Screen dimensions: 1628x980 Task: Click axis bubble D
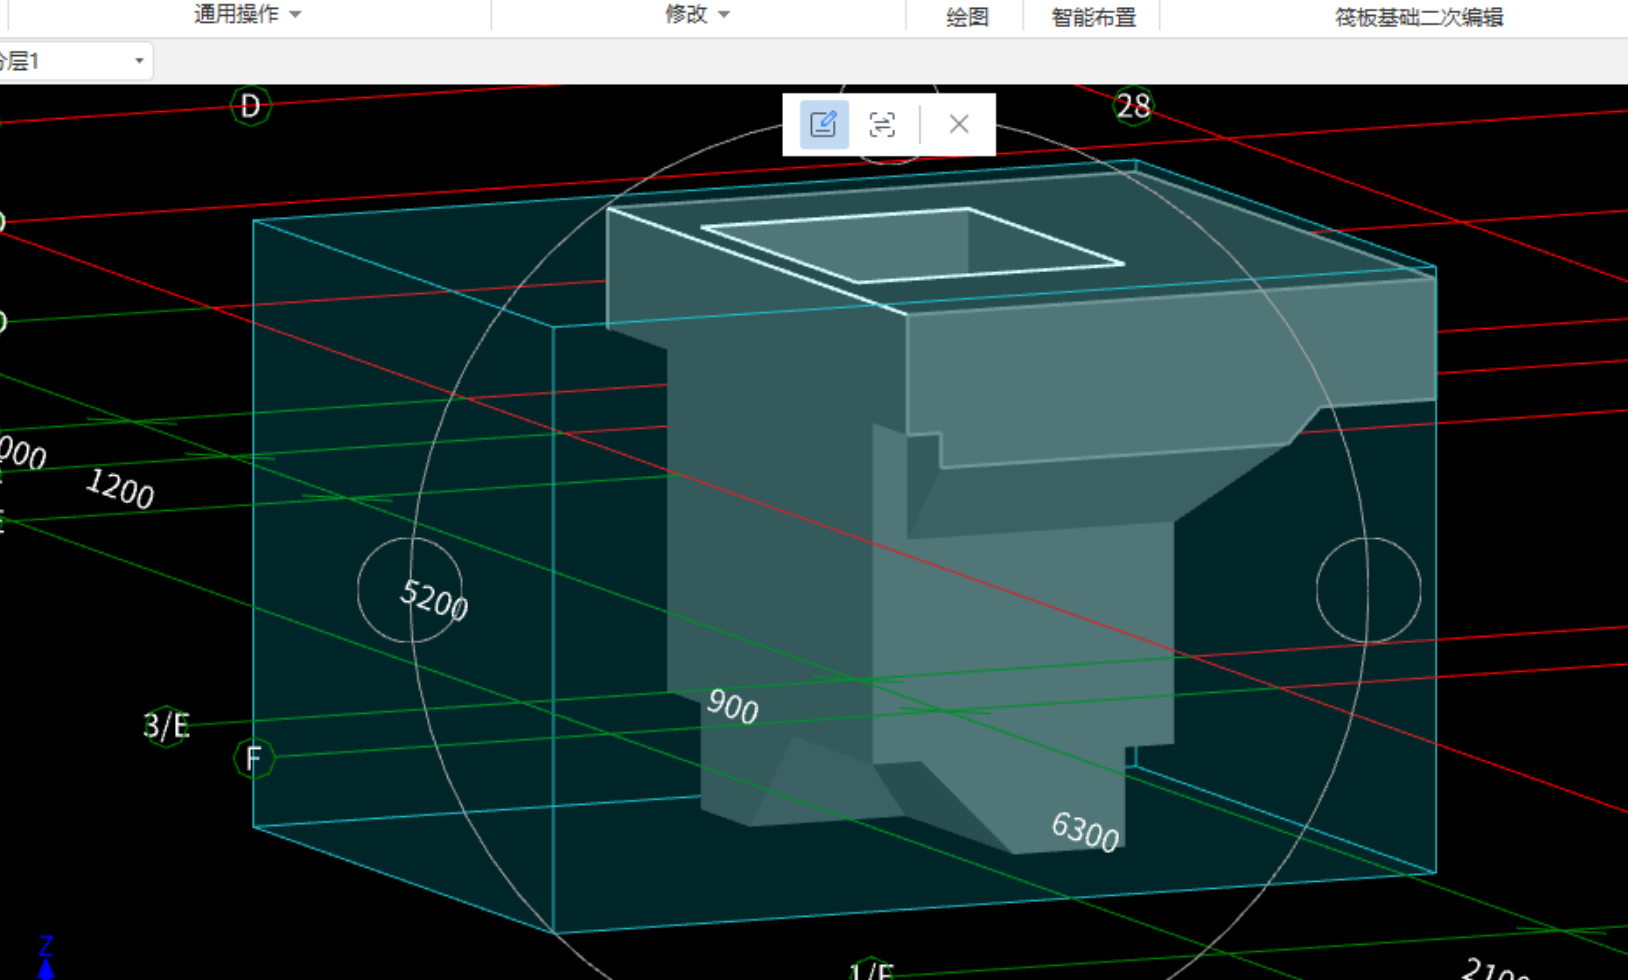click(250, 105)
